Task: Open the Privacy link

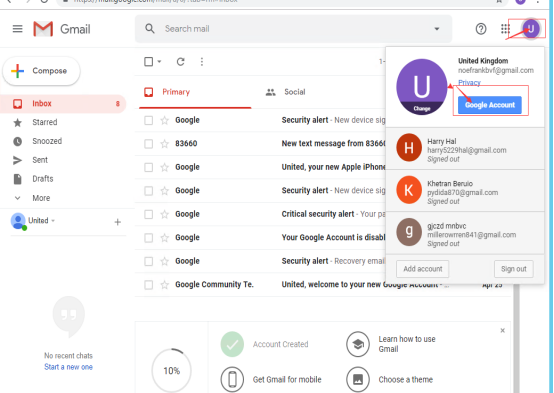Action: click(x=469, y=83)
